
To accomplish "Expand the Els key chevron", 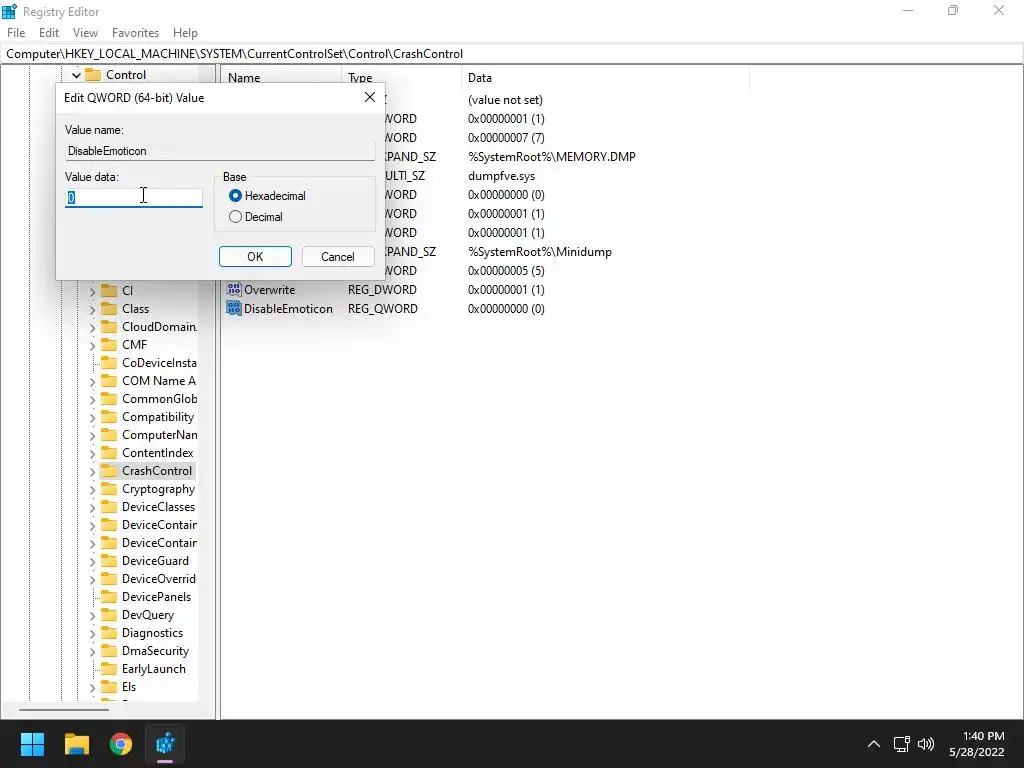I will pos(92,688).
